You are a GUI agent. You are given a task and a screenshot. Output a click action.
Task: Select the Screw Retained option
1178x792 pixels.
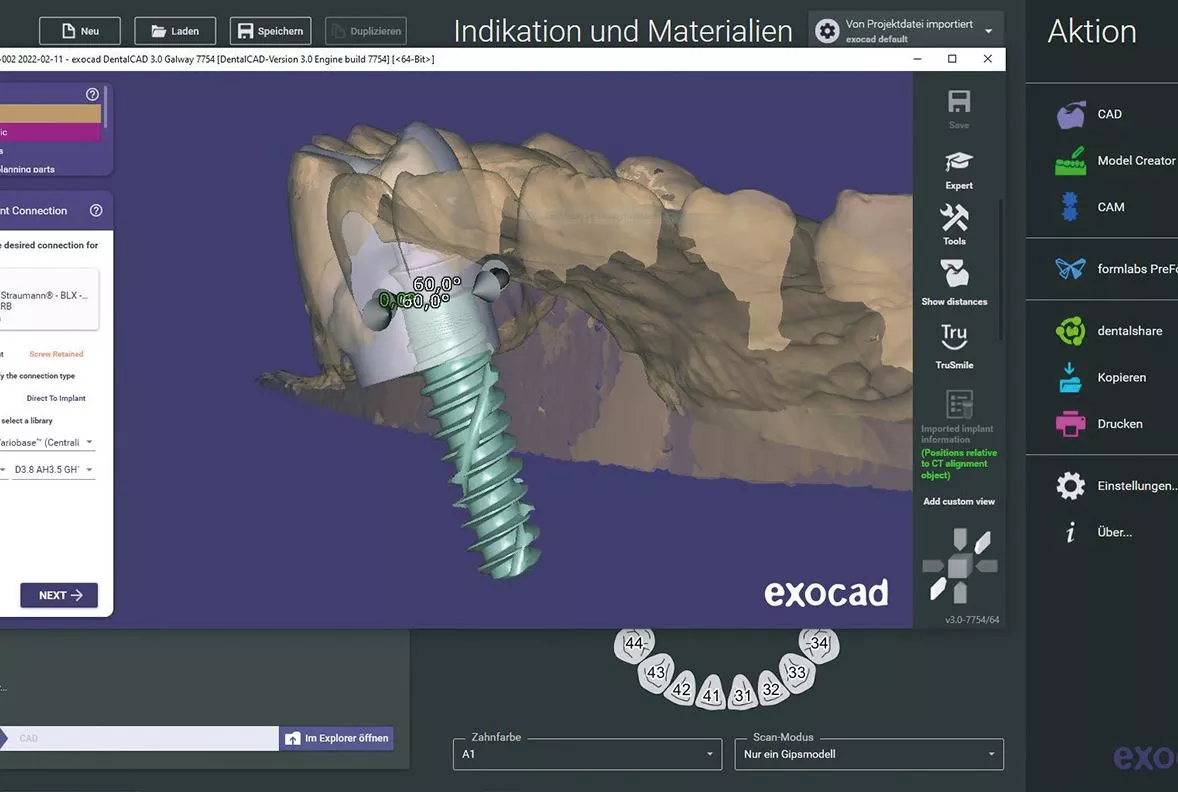56,354
